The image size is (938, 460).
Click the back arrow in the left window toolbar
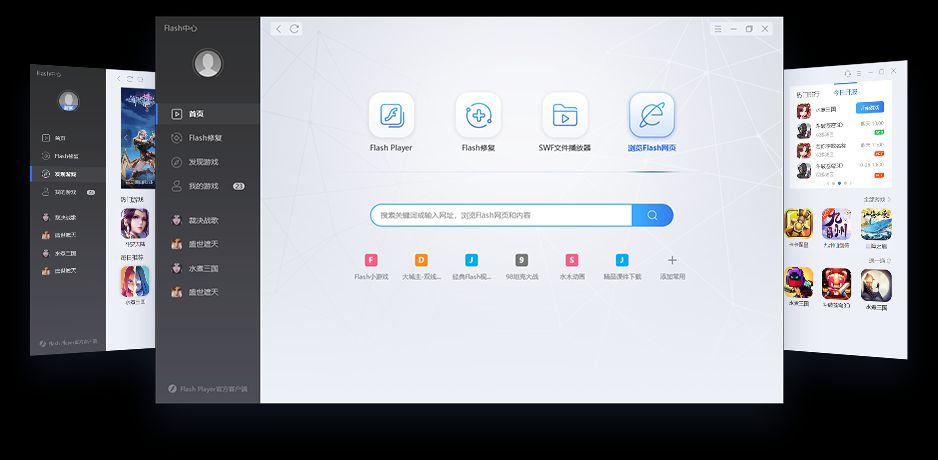click(x=118, y=79)
